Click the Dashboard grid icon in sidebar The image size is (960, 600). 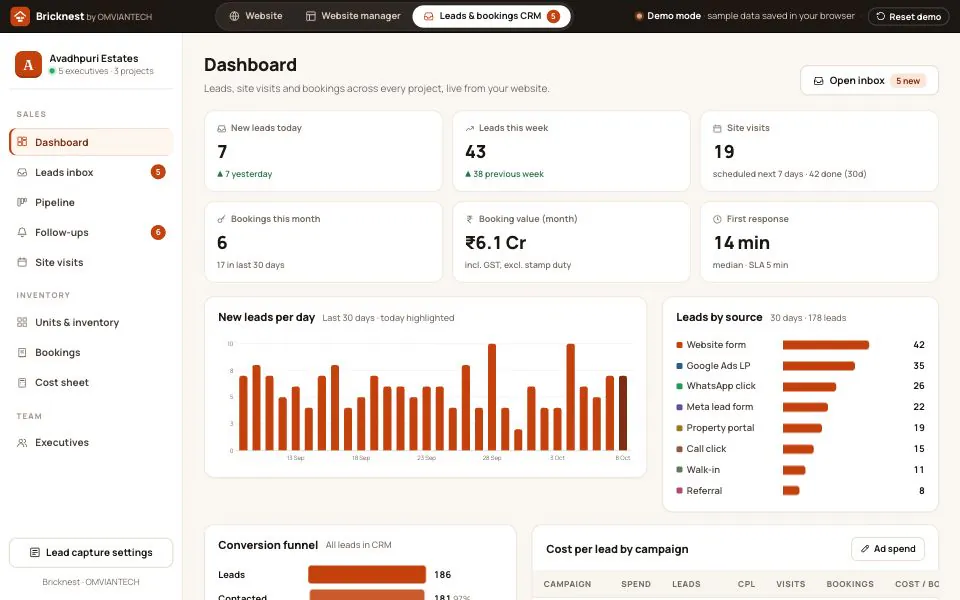pyautogui.click(x=22, y=142)
